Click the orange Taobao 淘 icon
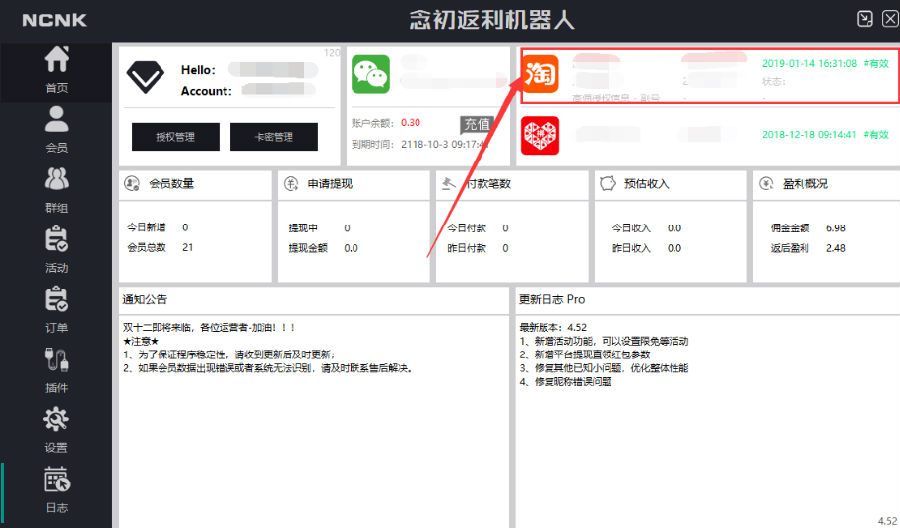 pos(540,74)
